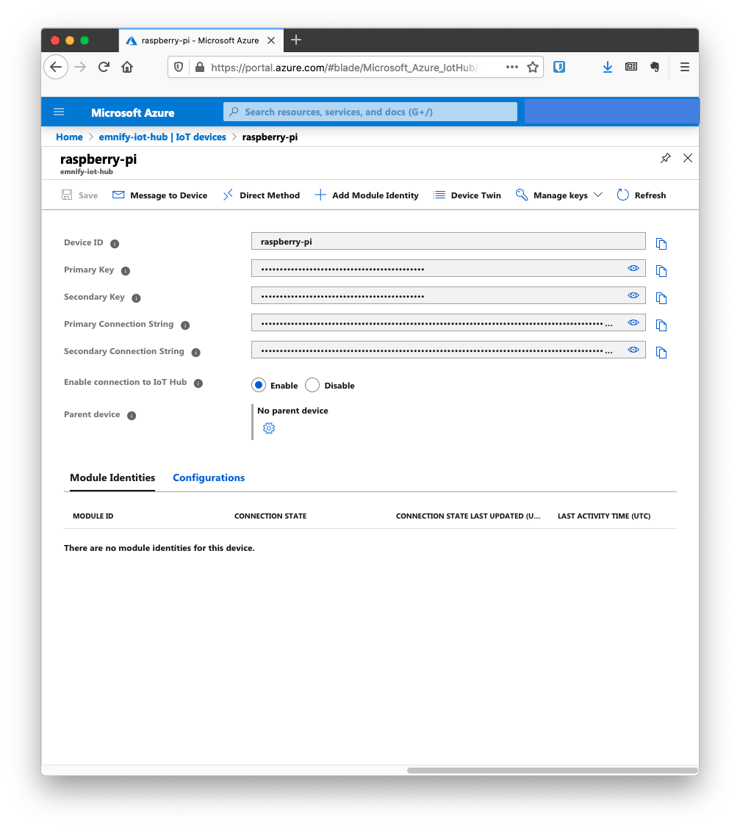This screenshot has height=830, width=740.
Task: Focus the Azure search resources box
Action: [370, 112]
